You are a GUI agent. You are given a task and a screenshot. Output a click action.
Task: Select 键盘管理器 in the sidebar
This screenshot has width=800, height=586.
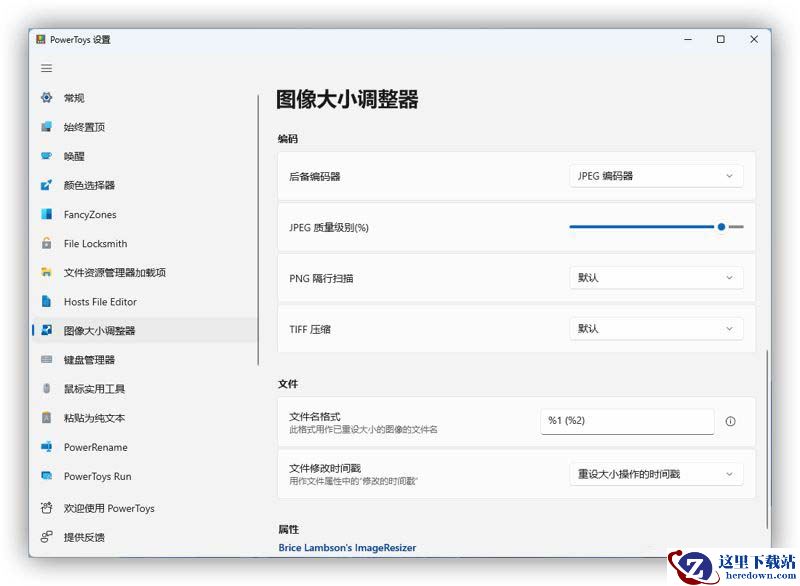[146, 360]
